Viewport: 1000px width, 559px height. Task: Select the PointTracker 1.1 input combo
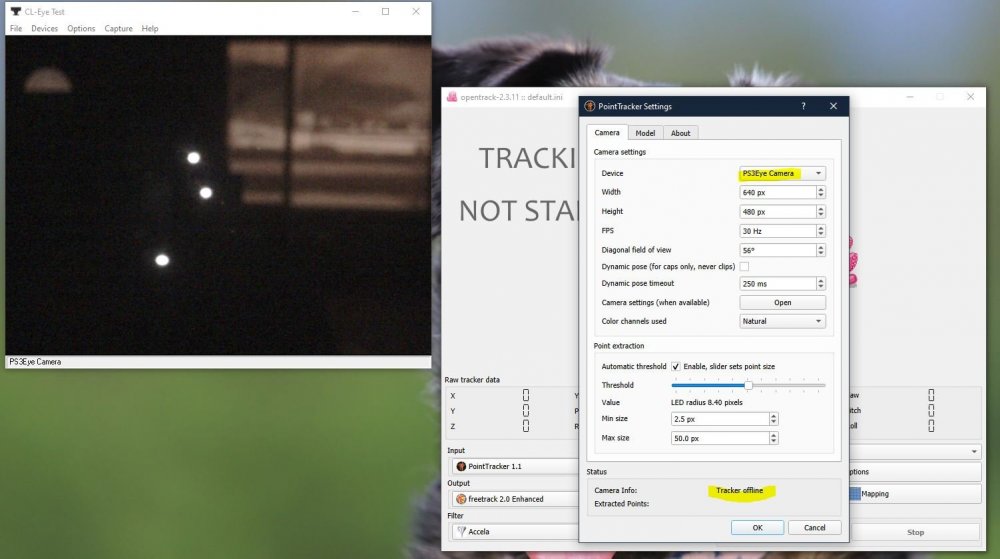click(514, 467)
